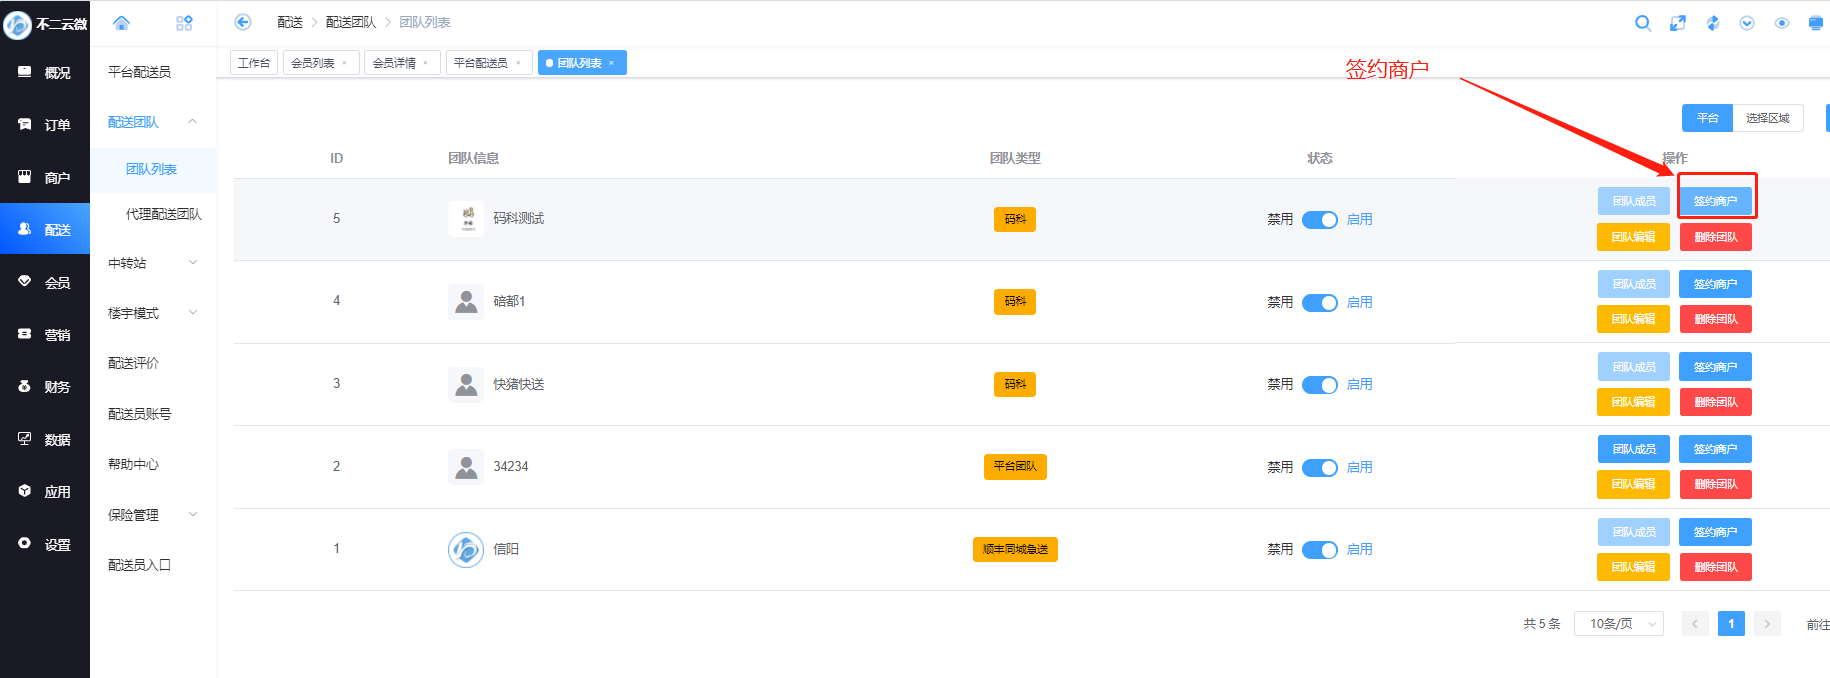Click the avatar of team 码科测试
The image size is (1830, 678).
[x=466, y=219]
